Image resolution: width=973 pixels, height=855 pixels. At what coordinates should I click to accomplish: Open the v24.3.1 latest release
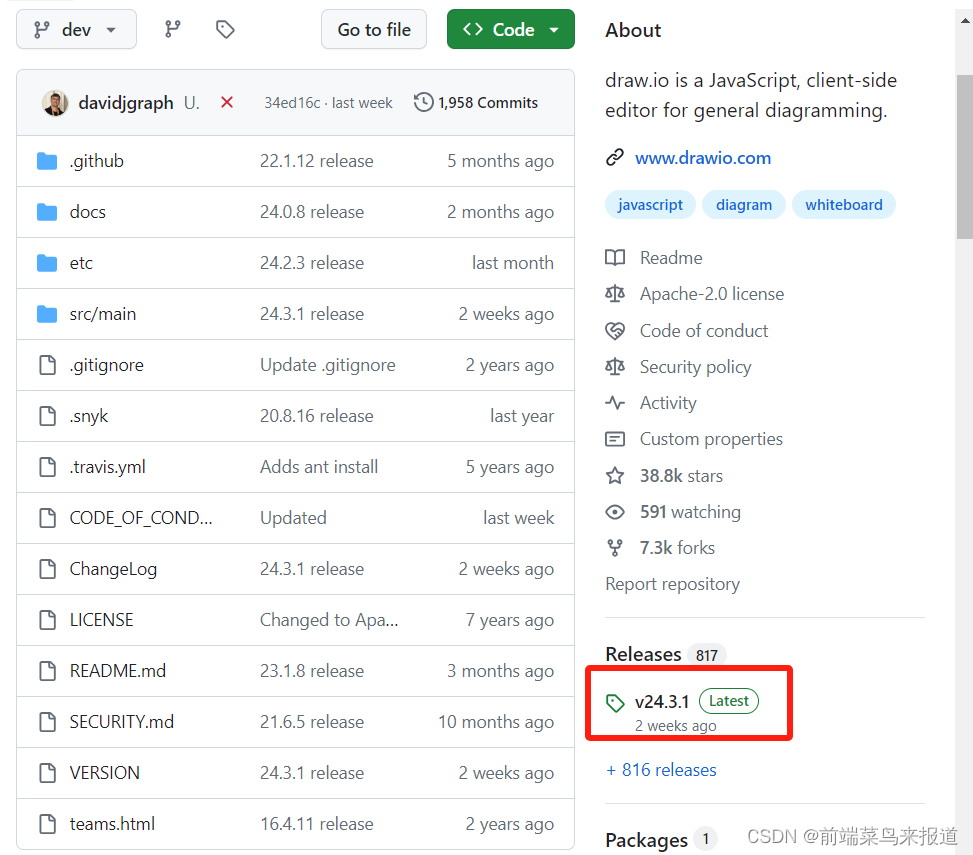(x=661, y=702)
